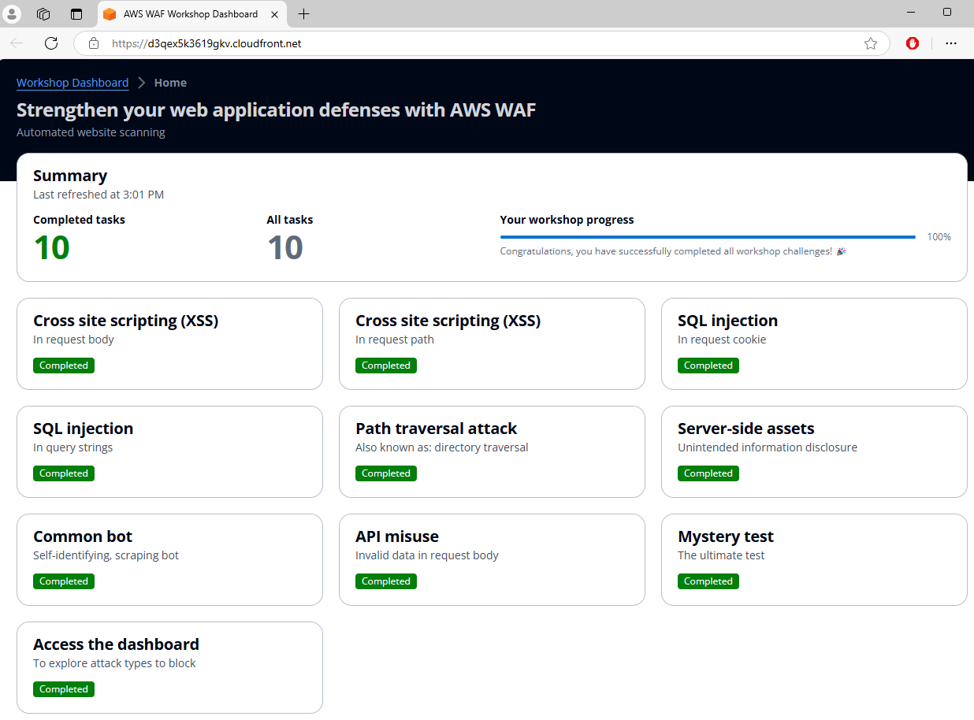This screenshot has width=974, height=720.
Task: Open the Path traversal attack card
Action: tap(492, 451)
